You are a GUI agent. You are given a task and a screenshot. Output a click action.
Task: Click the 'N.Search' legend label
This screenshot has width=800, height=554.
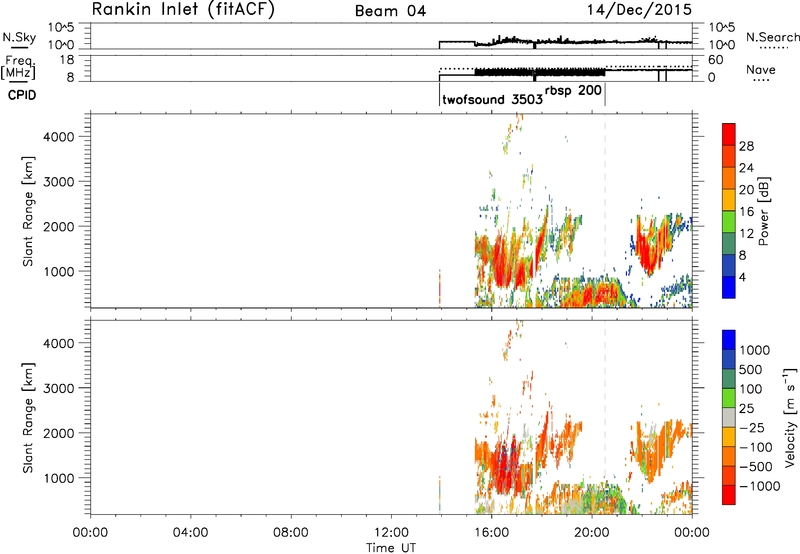772,37
